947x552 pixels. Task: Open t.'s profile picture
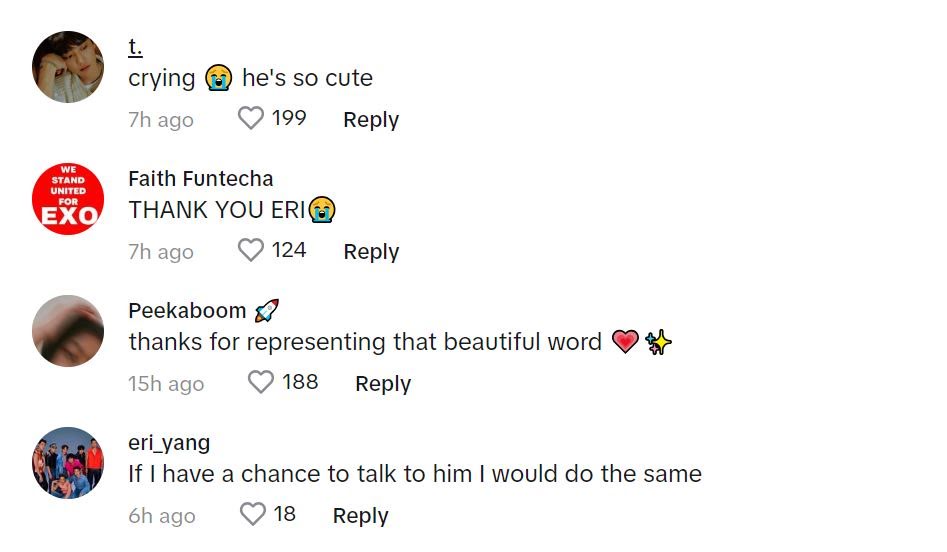(68, 67)
